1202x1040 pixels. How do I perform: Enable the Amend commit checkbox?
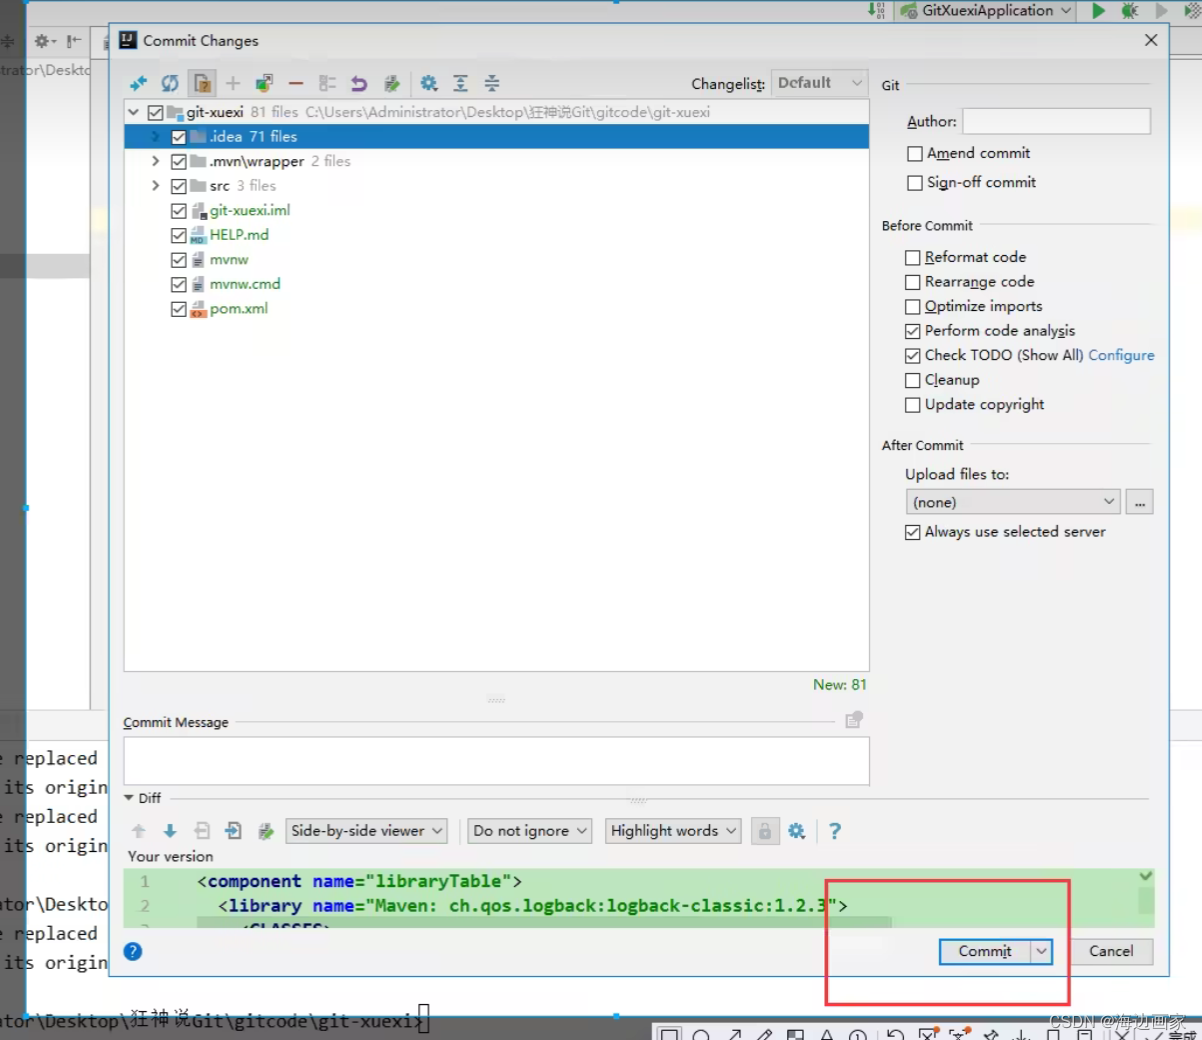point(914,153)
